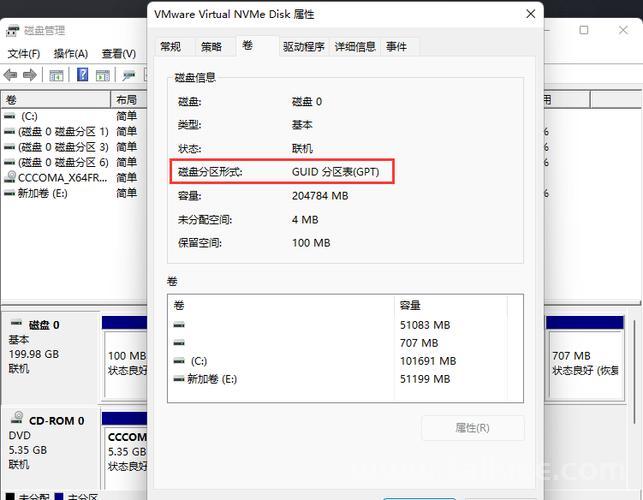Click the 51083 MB capacity value
The width and height of the screenshot is (643, 500).
[425, 325]
